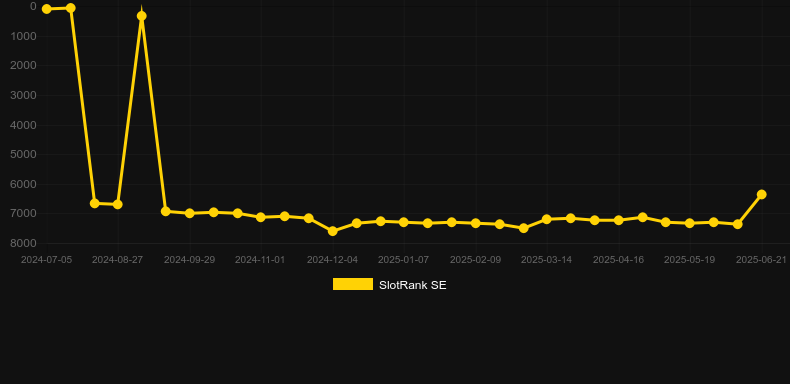This screenshot has height=384, width=790.
Task: Select the data point above 2024-09-29
Action: [x=189, y=213]
